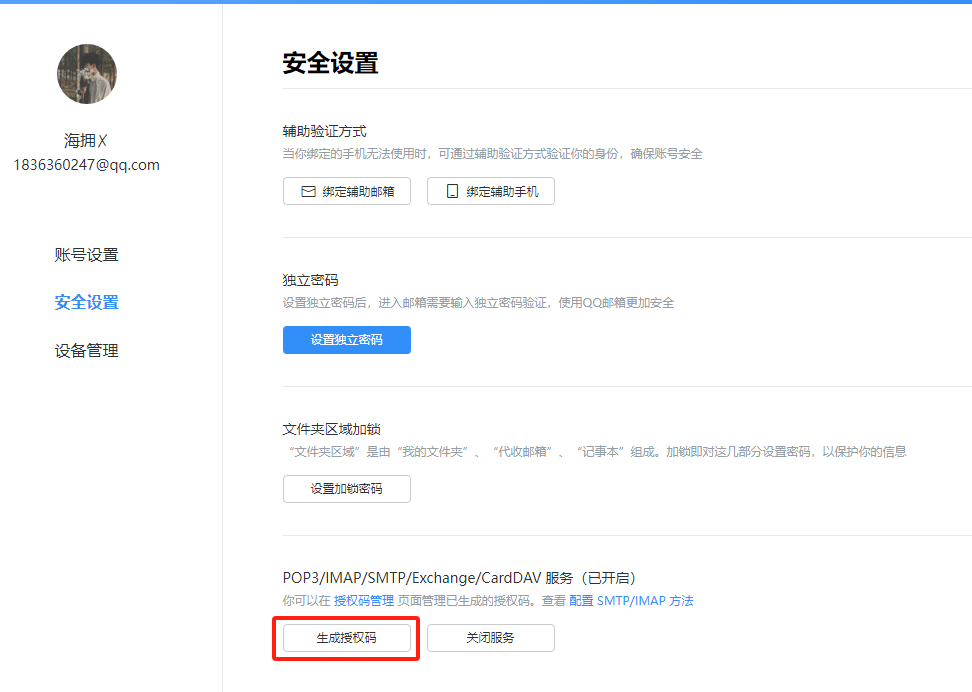Select the email address 1836360247@qq.com

click(86, 164)
